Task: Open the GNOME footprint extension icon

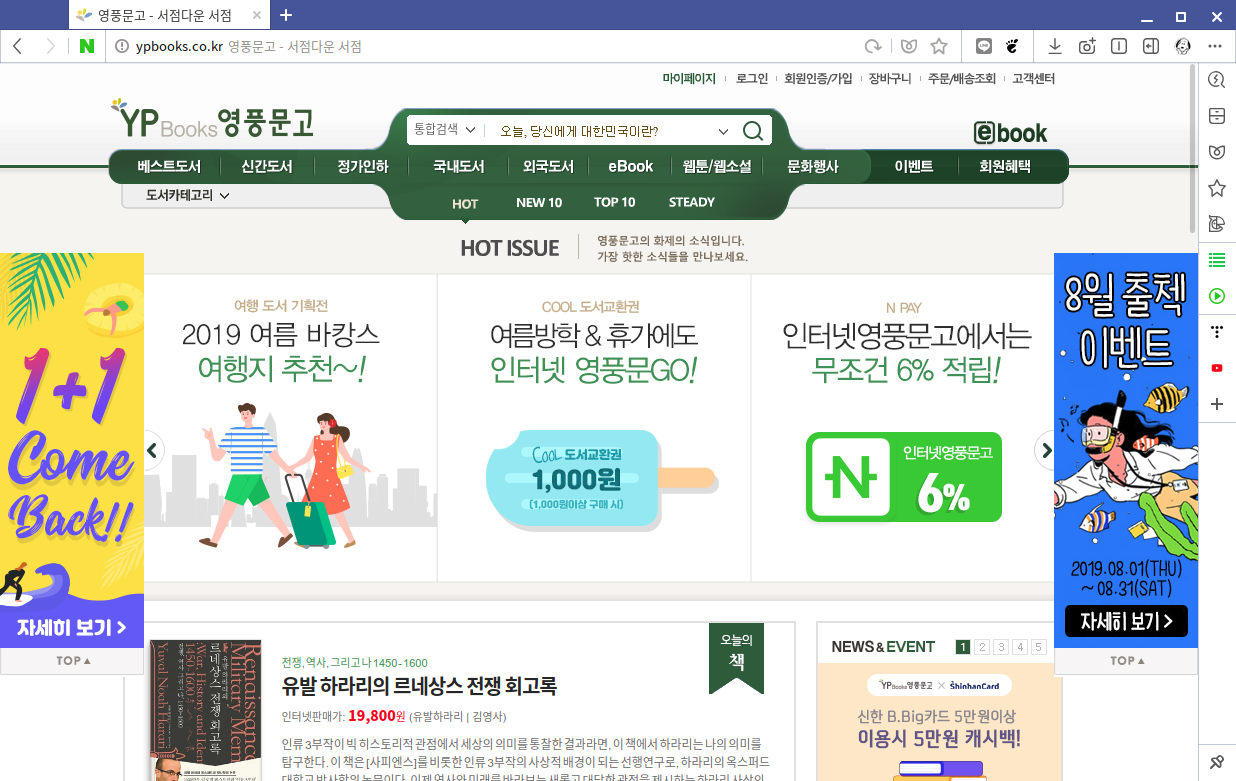Action: pos(1012,46)
